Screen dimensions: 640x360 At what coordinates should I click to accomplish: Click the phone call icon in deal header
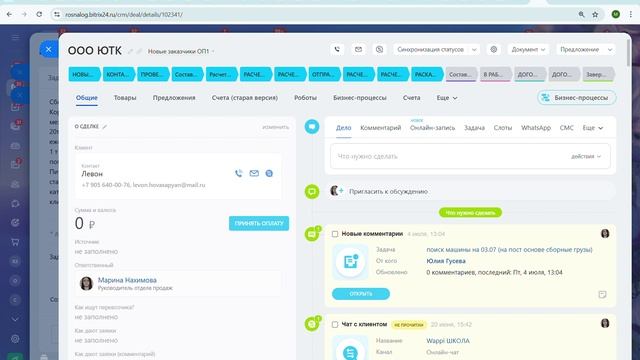(x=337, y=49)
